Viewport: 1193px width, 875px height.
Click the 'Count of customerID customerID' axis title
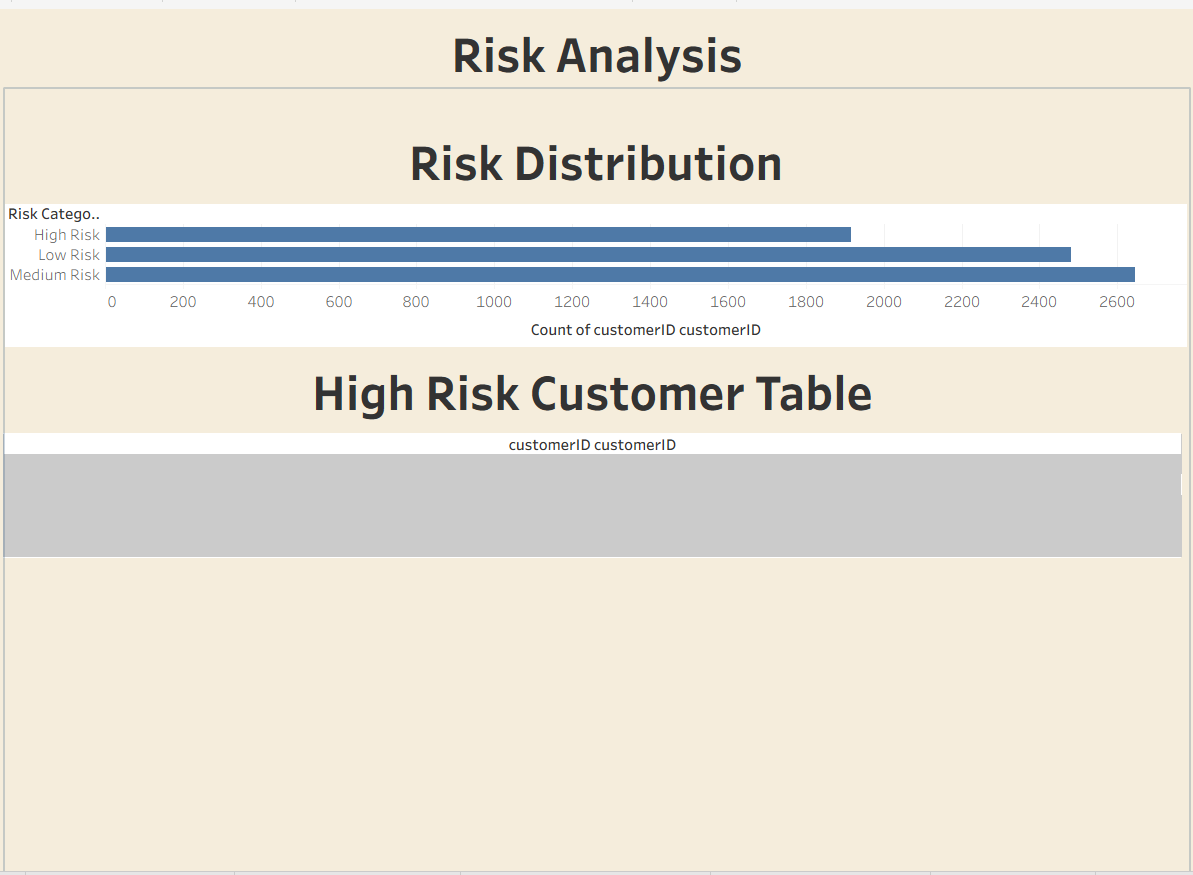(x=645, y=329)
